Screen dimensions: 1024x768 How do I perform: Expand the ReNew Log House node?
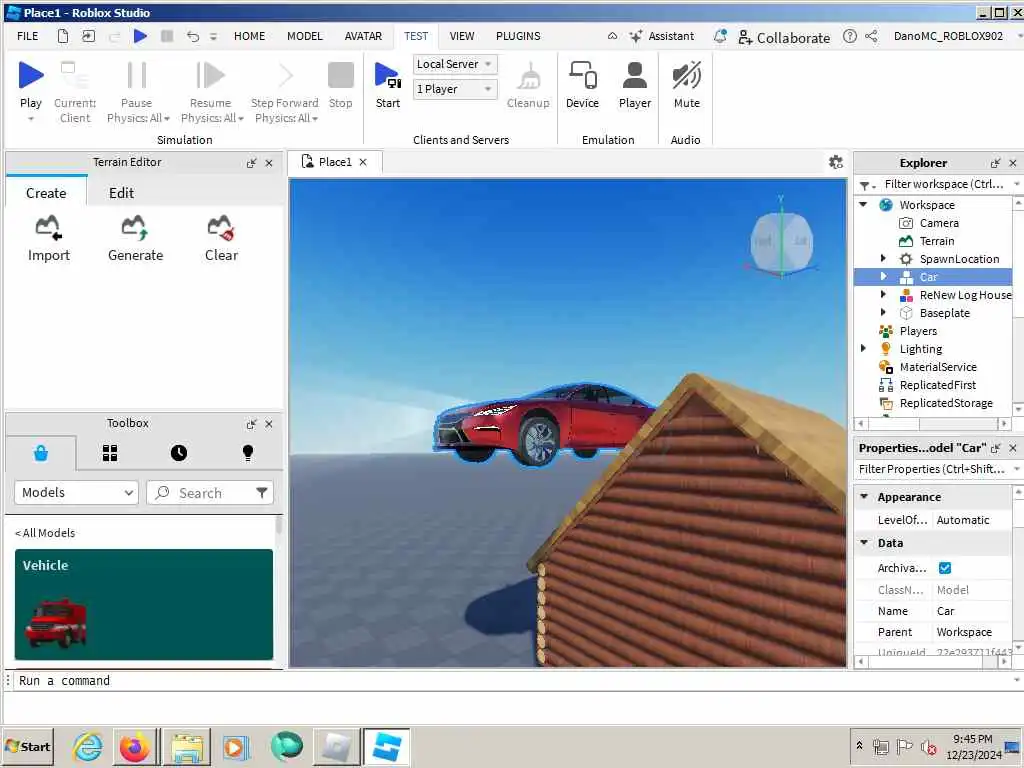click(x=883, y=295)
